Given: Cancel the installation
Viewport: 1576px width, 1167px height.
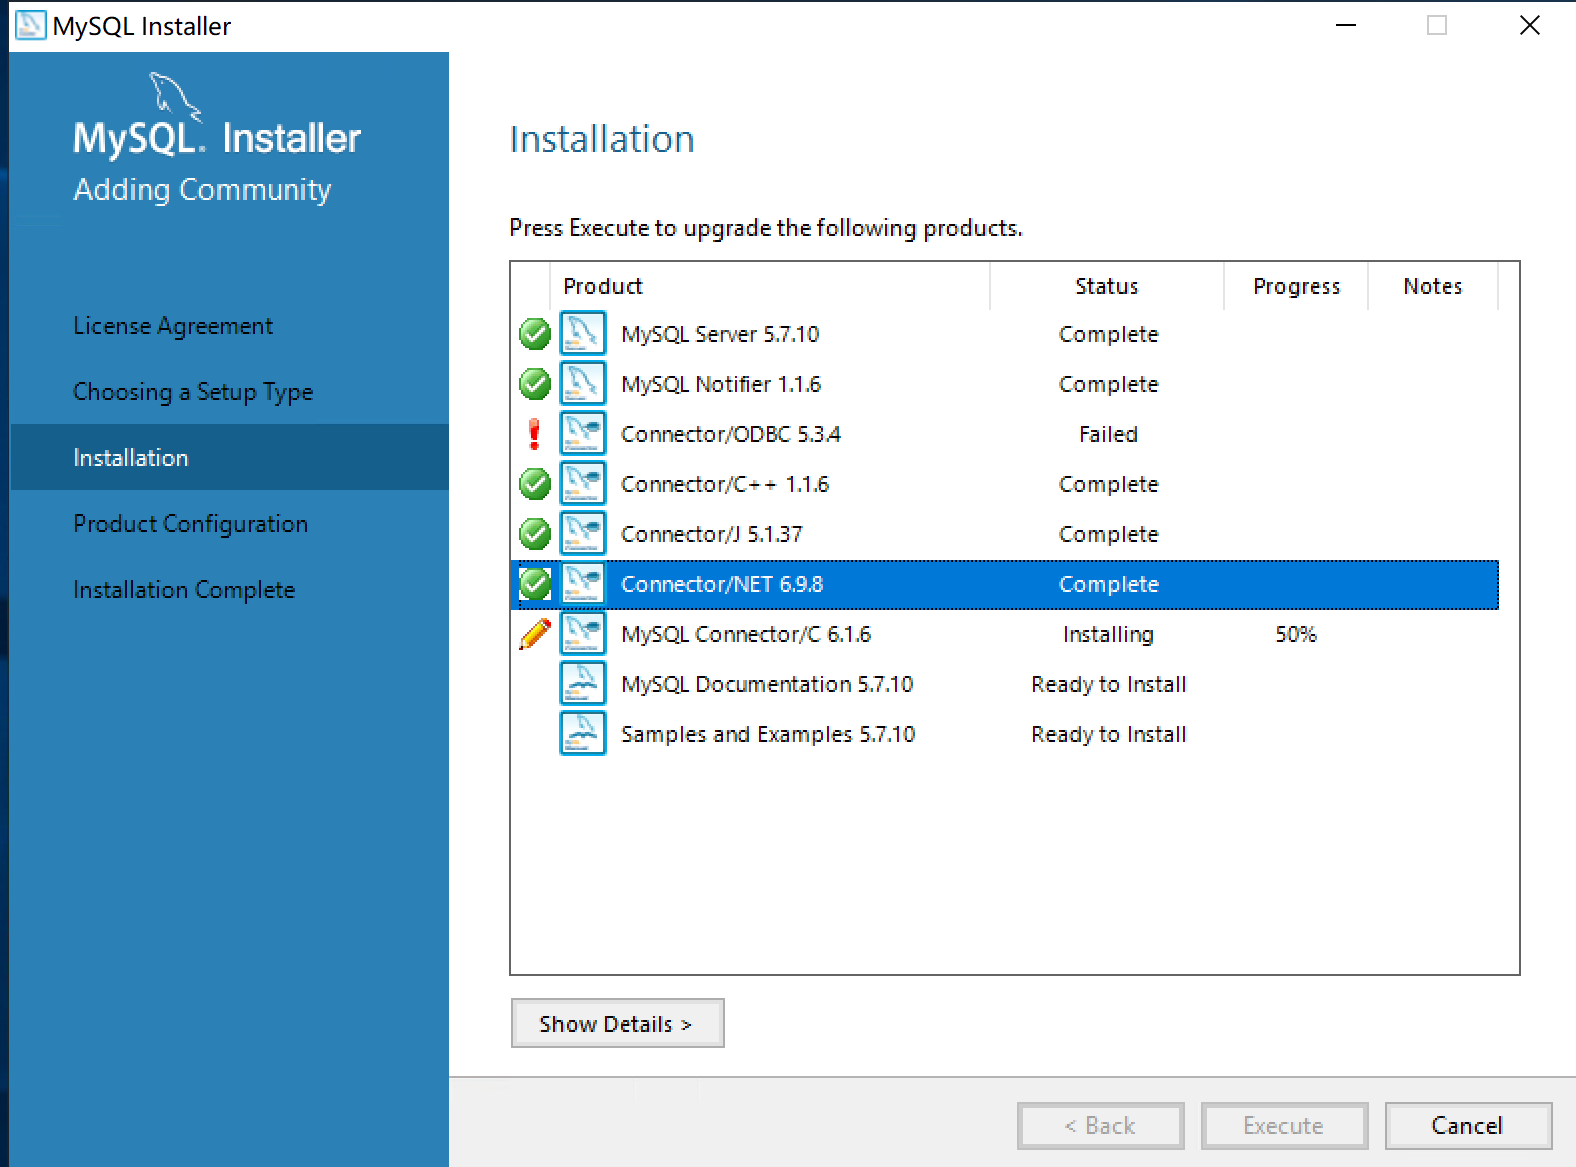Looking at the screenshot, I should click(1468, 1126).
